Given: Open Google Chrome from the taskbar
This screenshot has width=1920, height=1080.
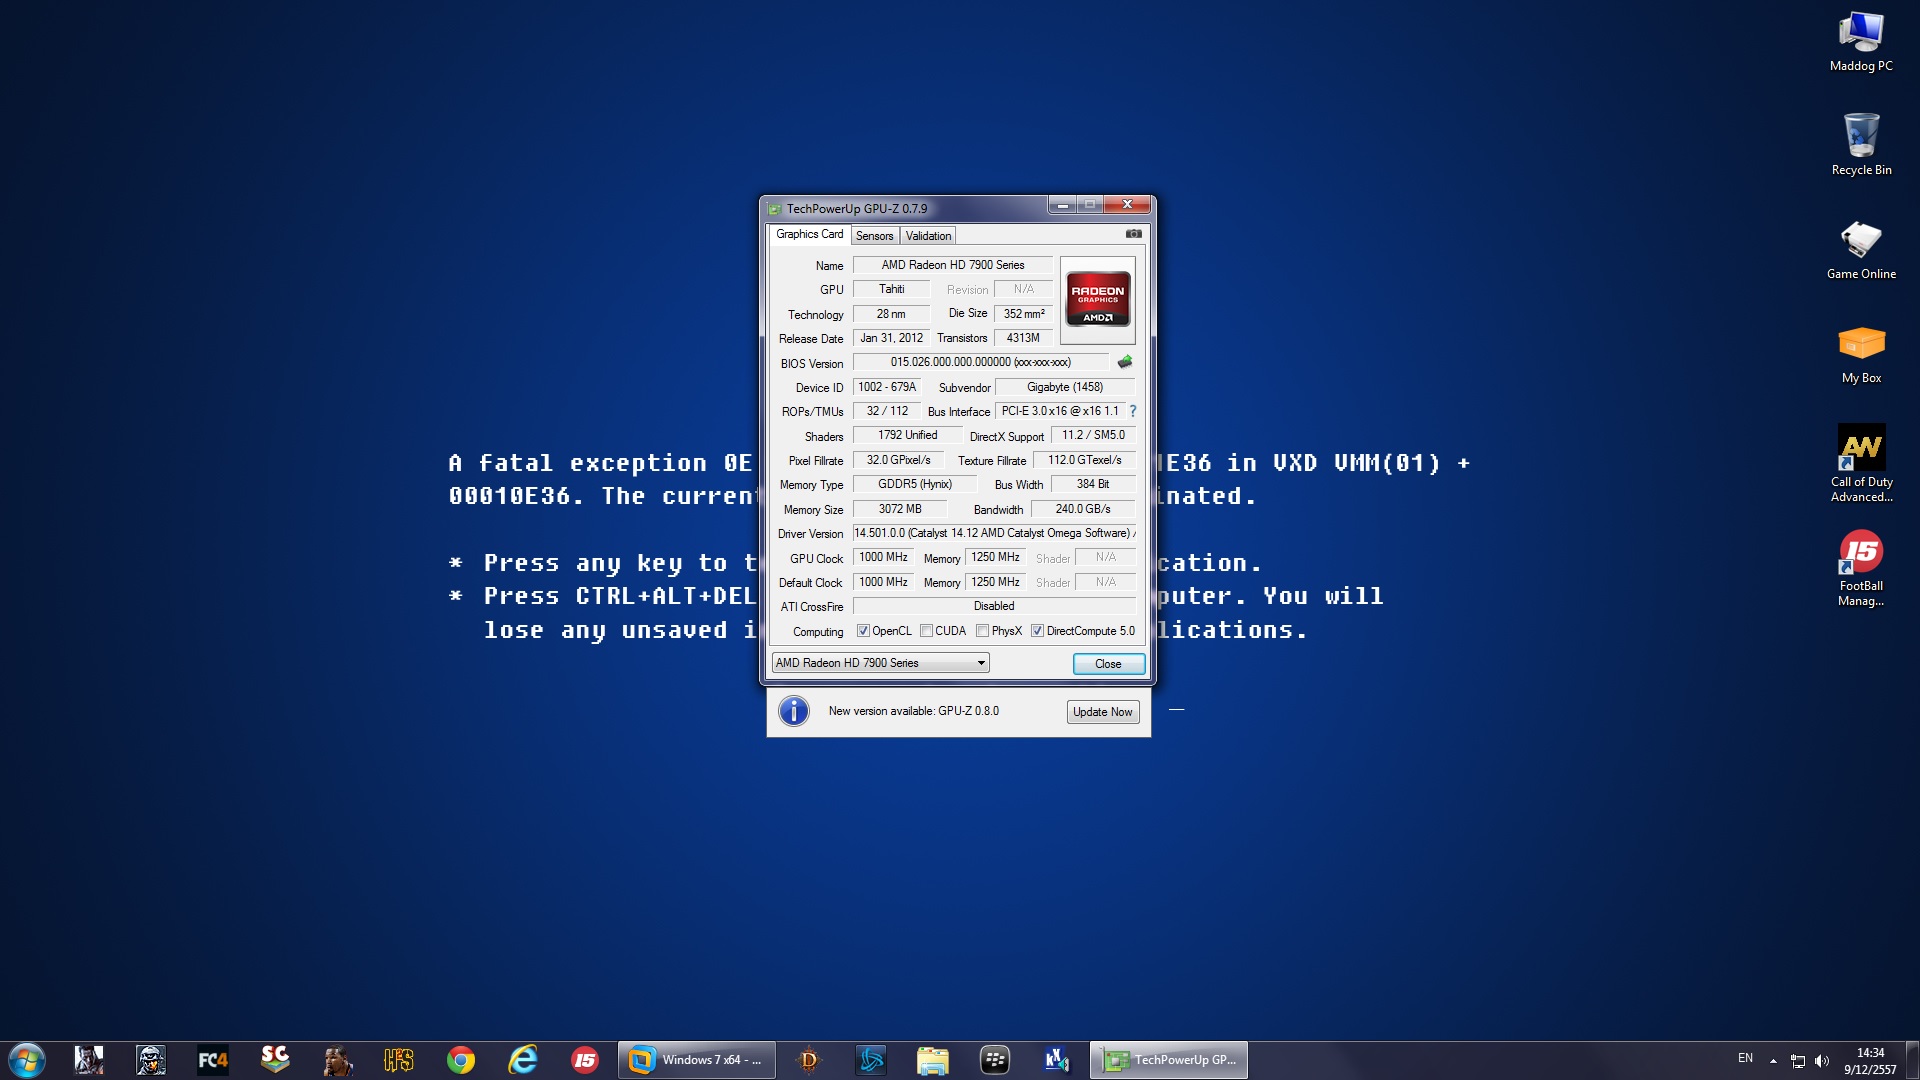Looking at the screenshot, I should (x=461, y=1060).
